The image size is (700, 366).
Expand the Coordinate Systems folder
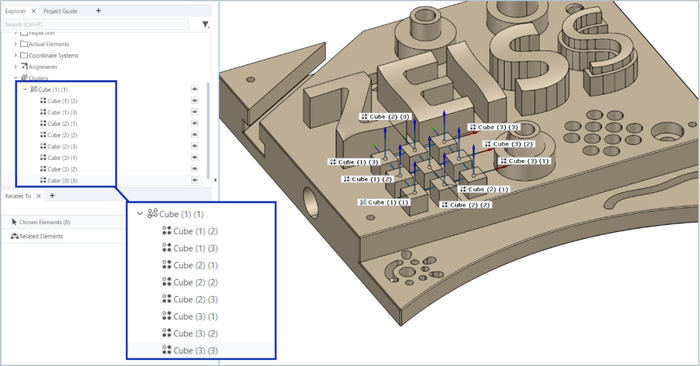[16, 55]
